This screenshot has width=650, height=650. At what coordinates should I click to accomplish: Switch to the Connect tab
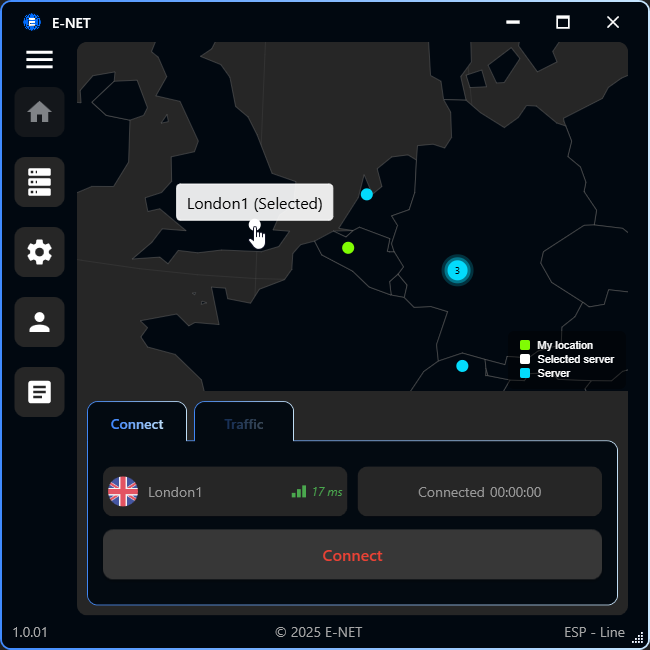137,424
